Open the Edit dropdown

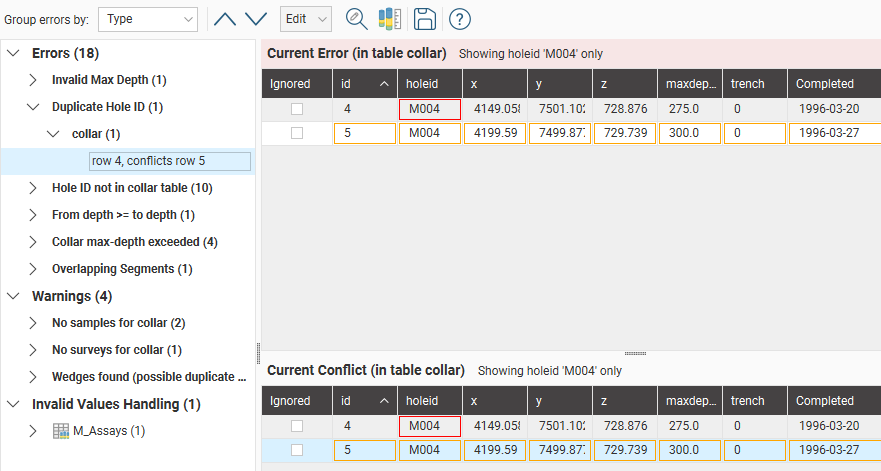click(x=306, y=19)
